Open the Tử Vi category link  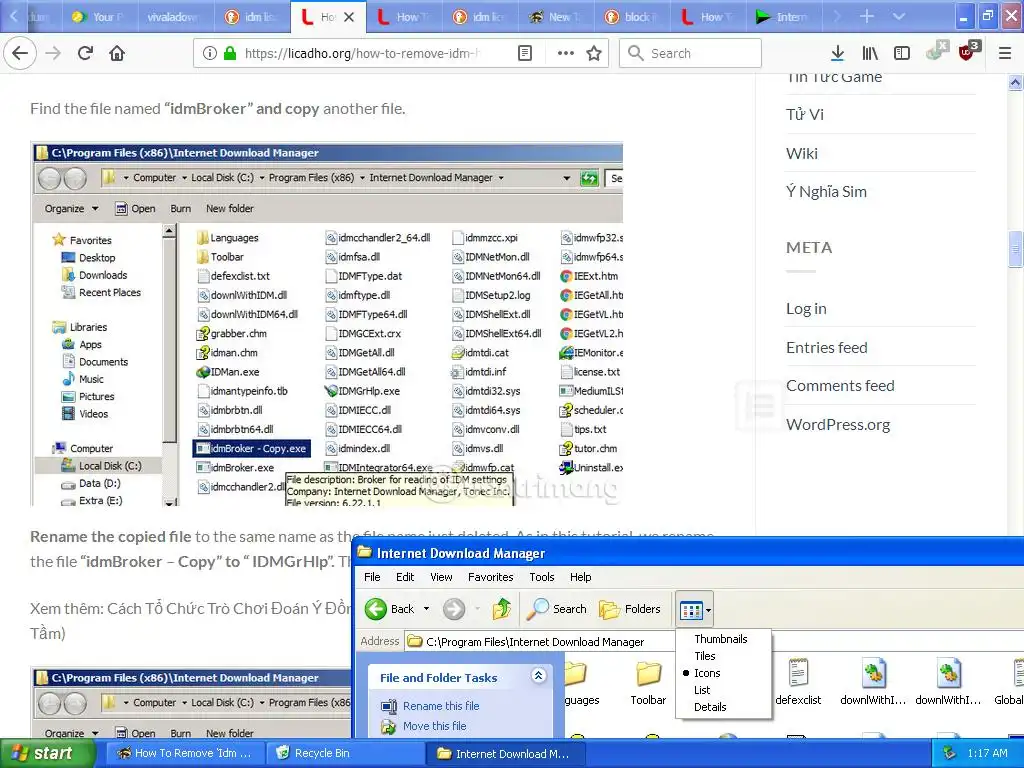pos(805,115)
